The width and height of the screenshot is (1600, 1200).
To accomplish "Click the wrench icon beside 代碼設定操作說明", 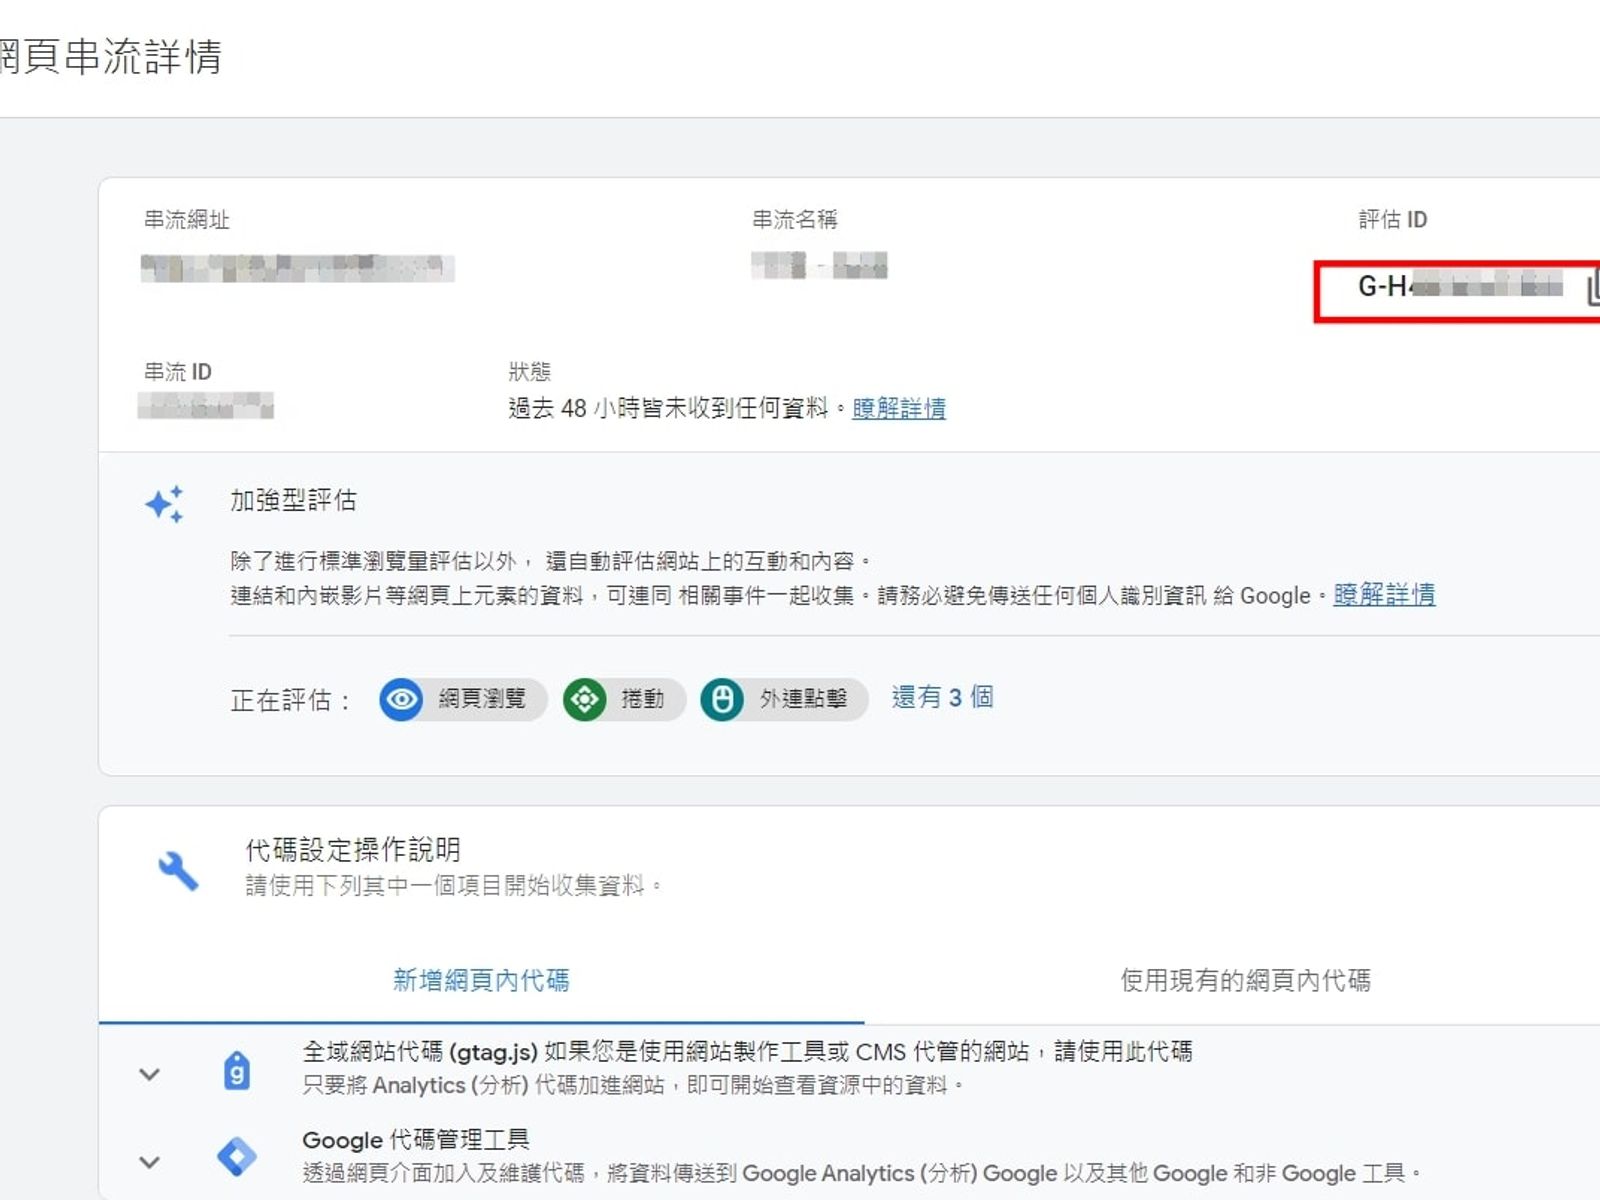I will [179, 871].
